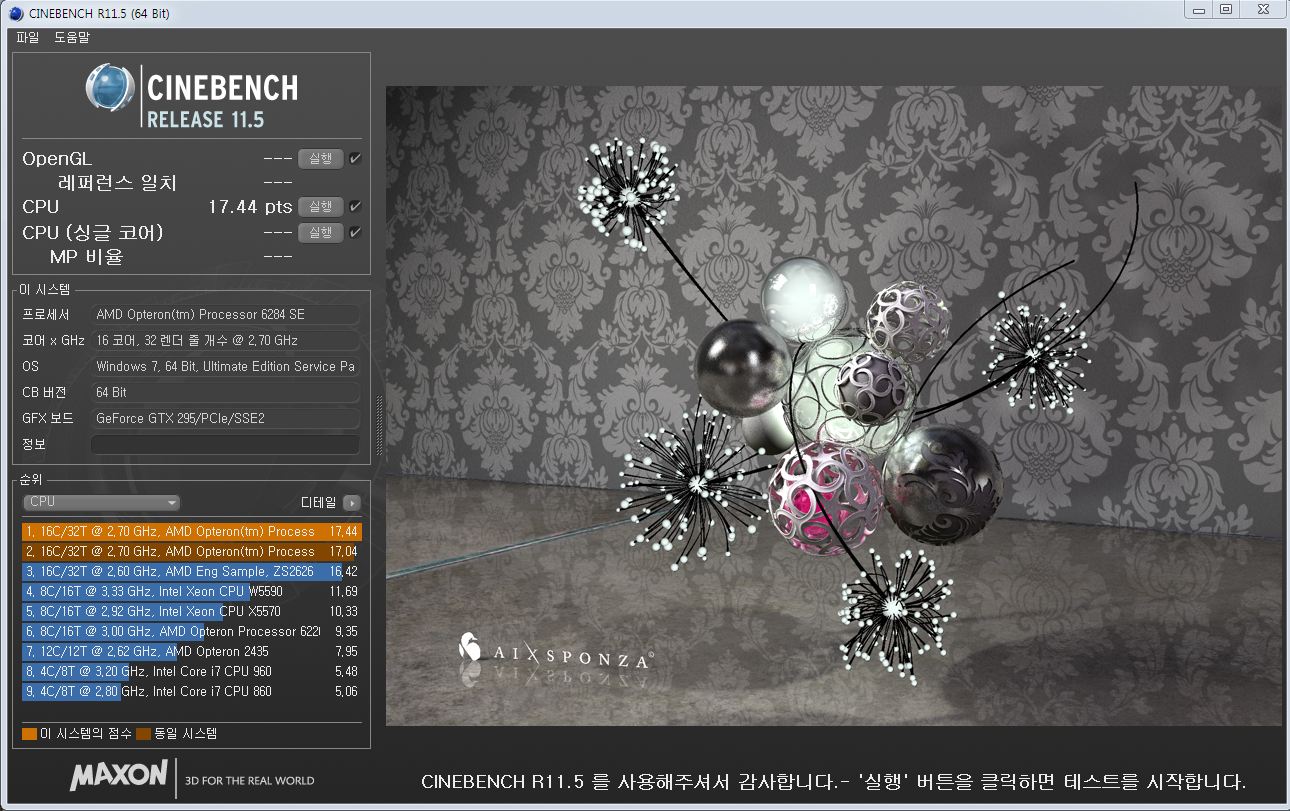Select the AMD Eng Sample ZS2626 row
The width and height of the screenshot is (1290, 811).
point(191,572)
